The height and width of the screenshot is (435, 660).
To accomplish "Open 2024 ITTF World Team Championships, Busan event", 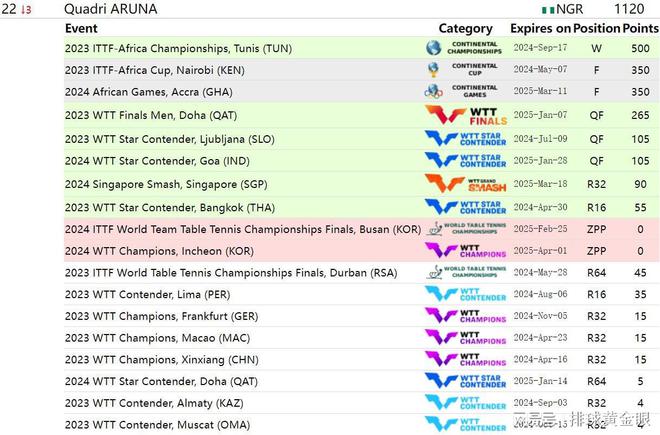I will coord(243,229).
